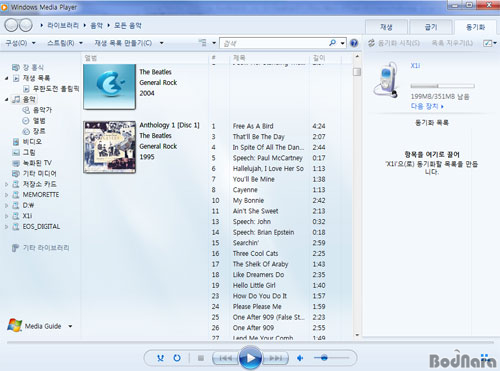Viewport: 500px width, 371px height.
Task: Open 기타 미디어 in sidebar
Action: point(39,174)
